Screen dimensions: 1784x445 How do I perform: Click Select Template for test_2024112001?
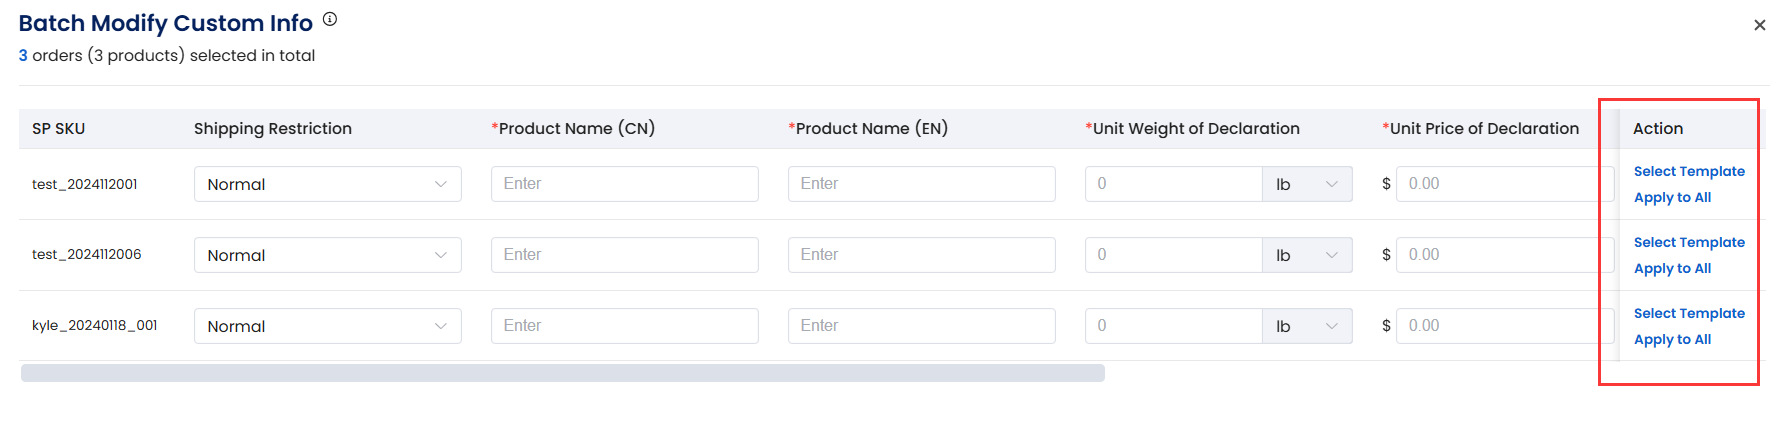(x=1689, y=171)
